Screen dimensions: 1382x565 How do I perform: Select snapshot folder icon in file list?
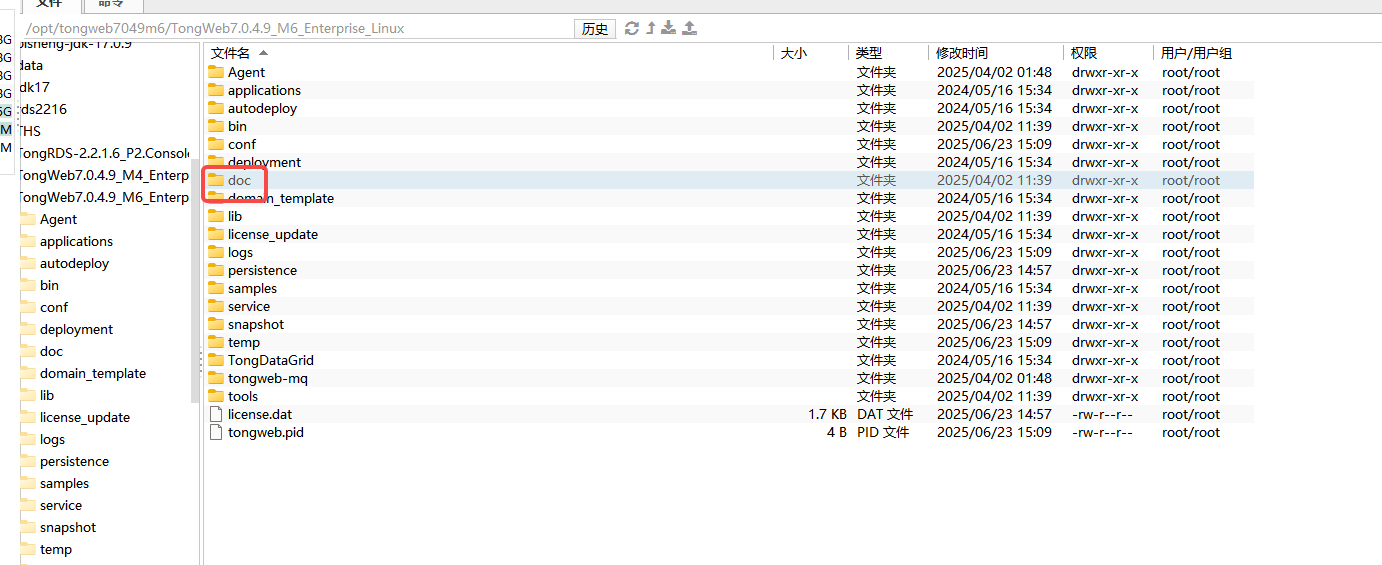[216, 324]
